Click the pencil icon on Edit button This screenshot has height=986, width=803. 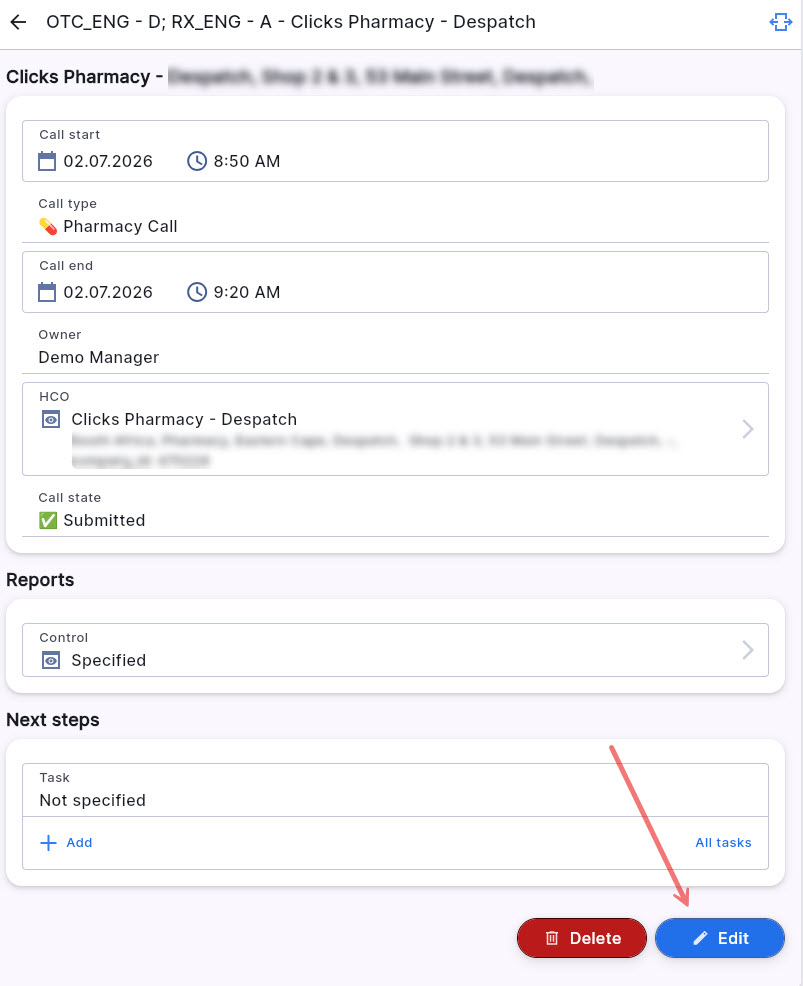point(700,938)
